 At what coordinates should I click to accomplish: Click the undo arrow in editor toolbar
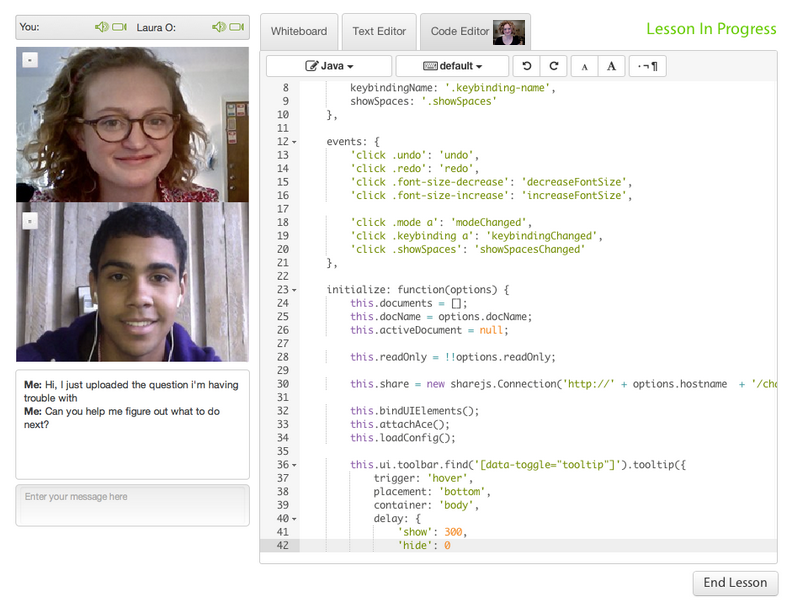(x=527, y=66)
